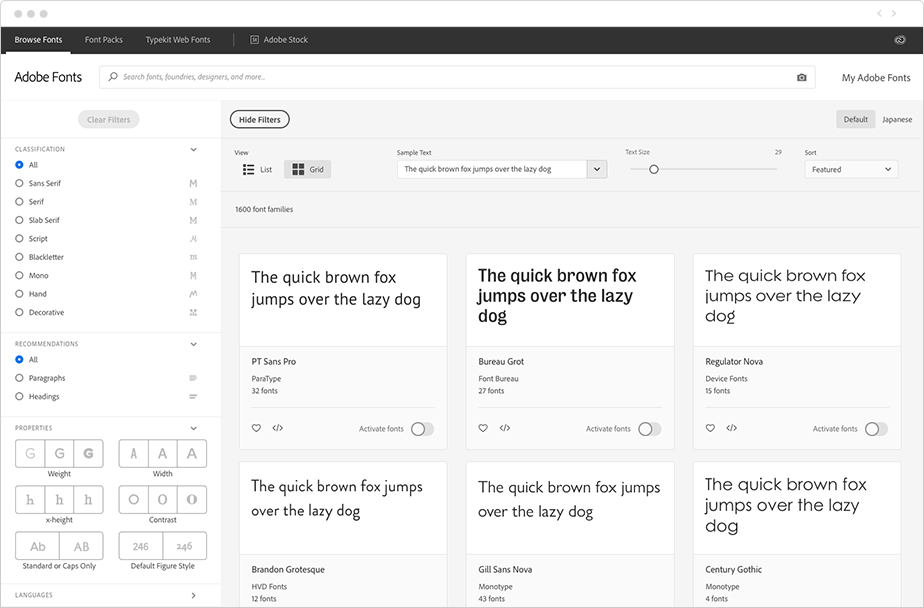Select medium x-height property
Viewport: 924px width, 608px height.
coord(60,500)
